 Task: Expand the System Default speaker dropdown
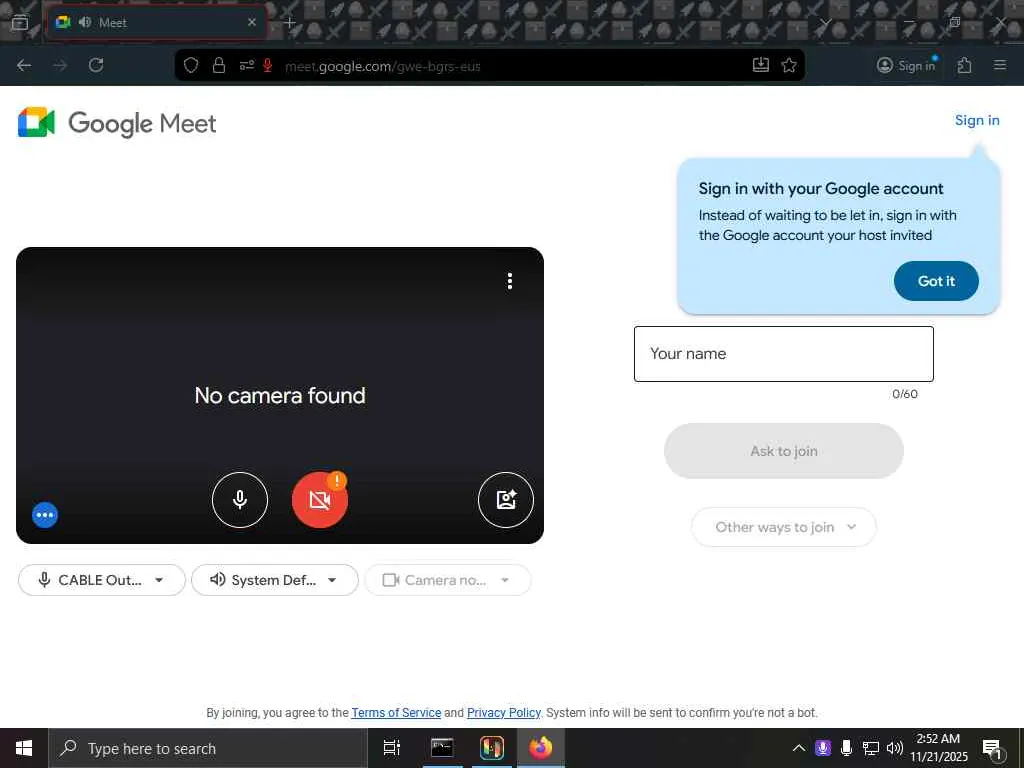click(x=275, y=580)
